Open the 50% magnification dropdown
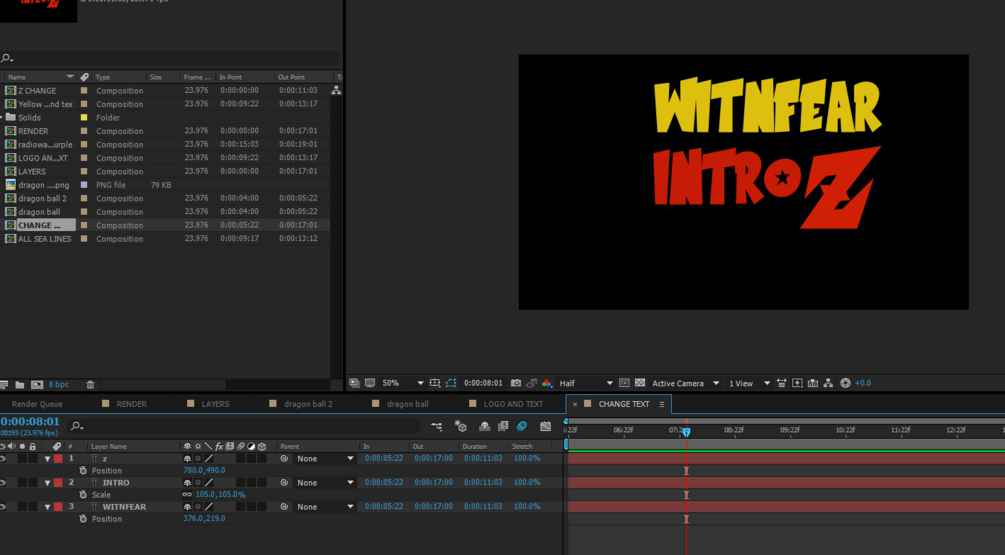Screen dimensions: 1005x555 [403, 383]
